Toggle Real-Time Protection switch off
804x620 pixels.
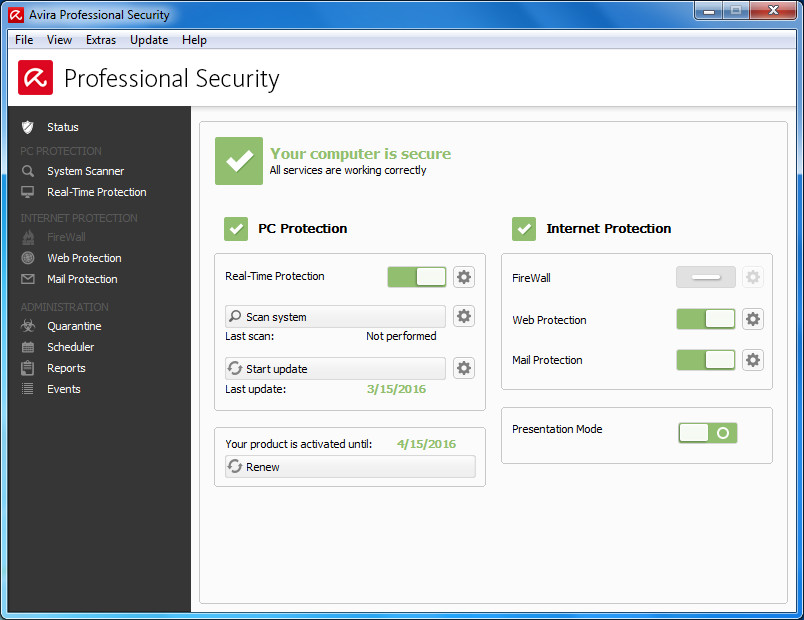[417, 277]
